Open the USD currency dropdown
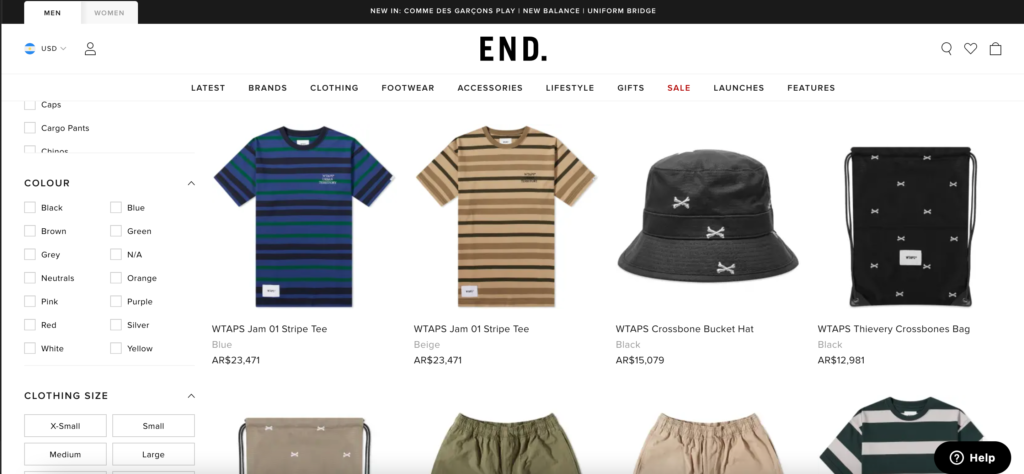 click(x=54, y=48)
